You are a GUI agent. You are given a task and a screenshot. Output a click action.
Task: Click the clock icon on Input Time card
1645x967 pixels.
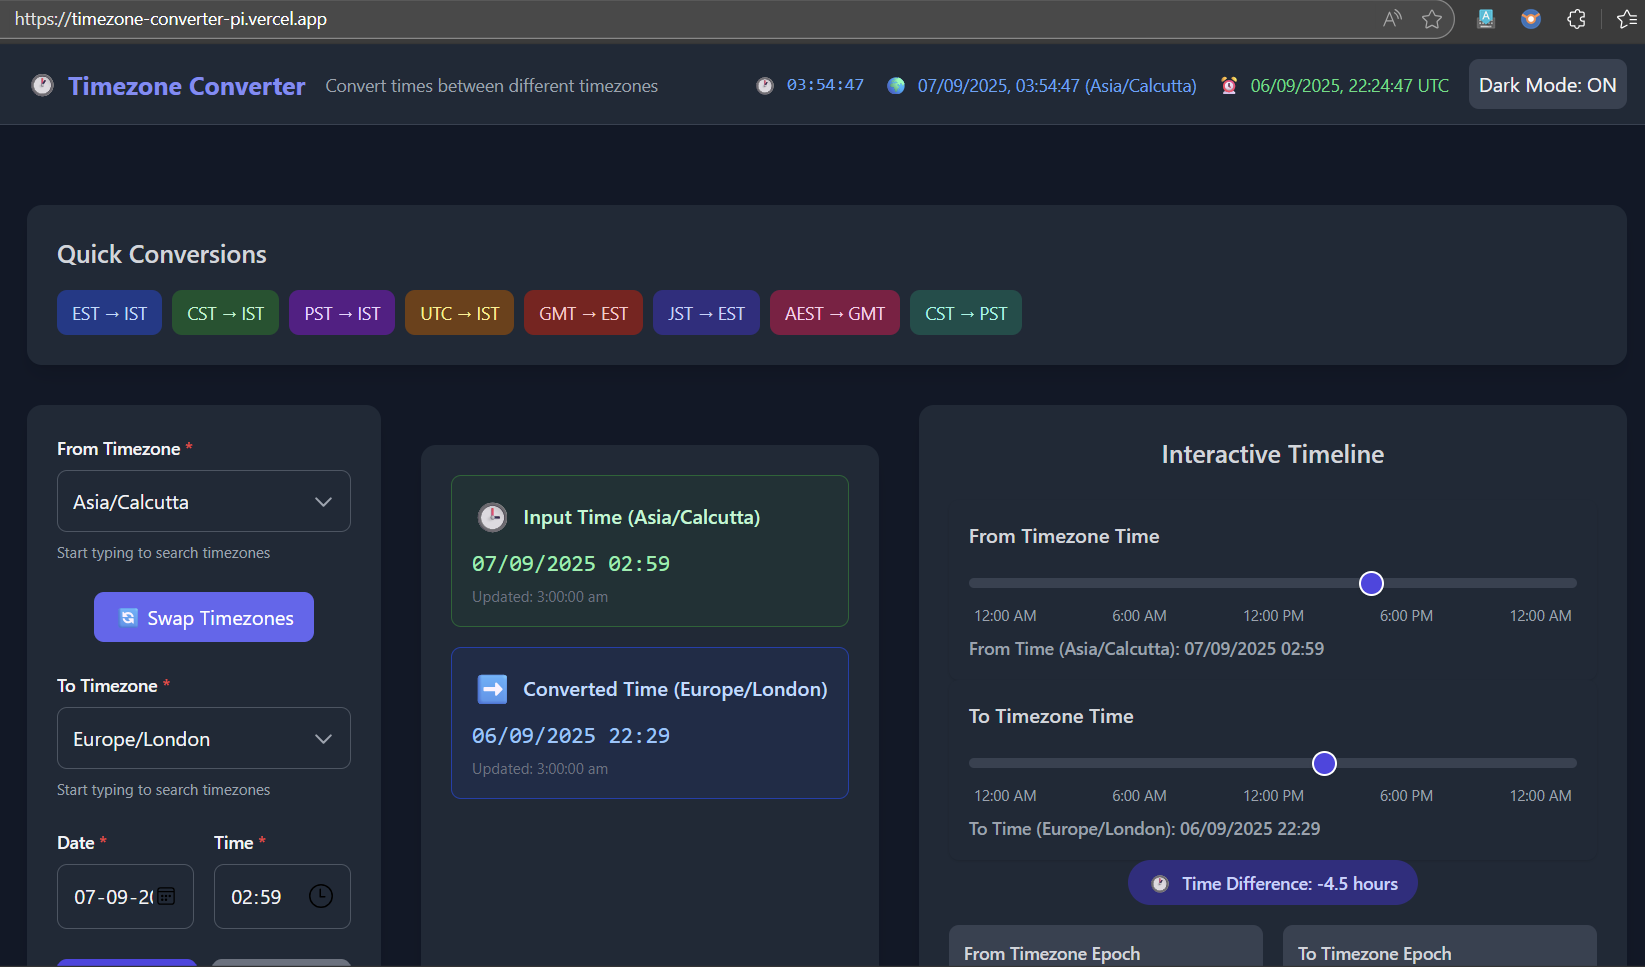click(492, 517)
